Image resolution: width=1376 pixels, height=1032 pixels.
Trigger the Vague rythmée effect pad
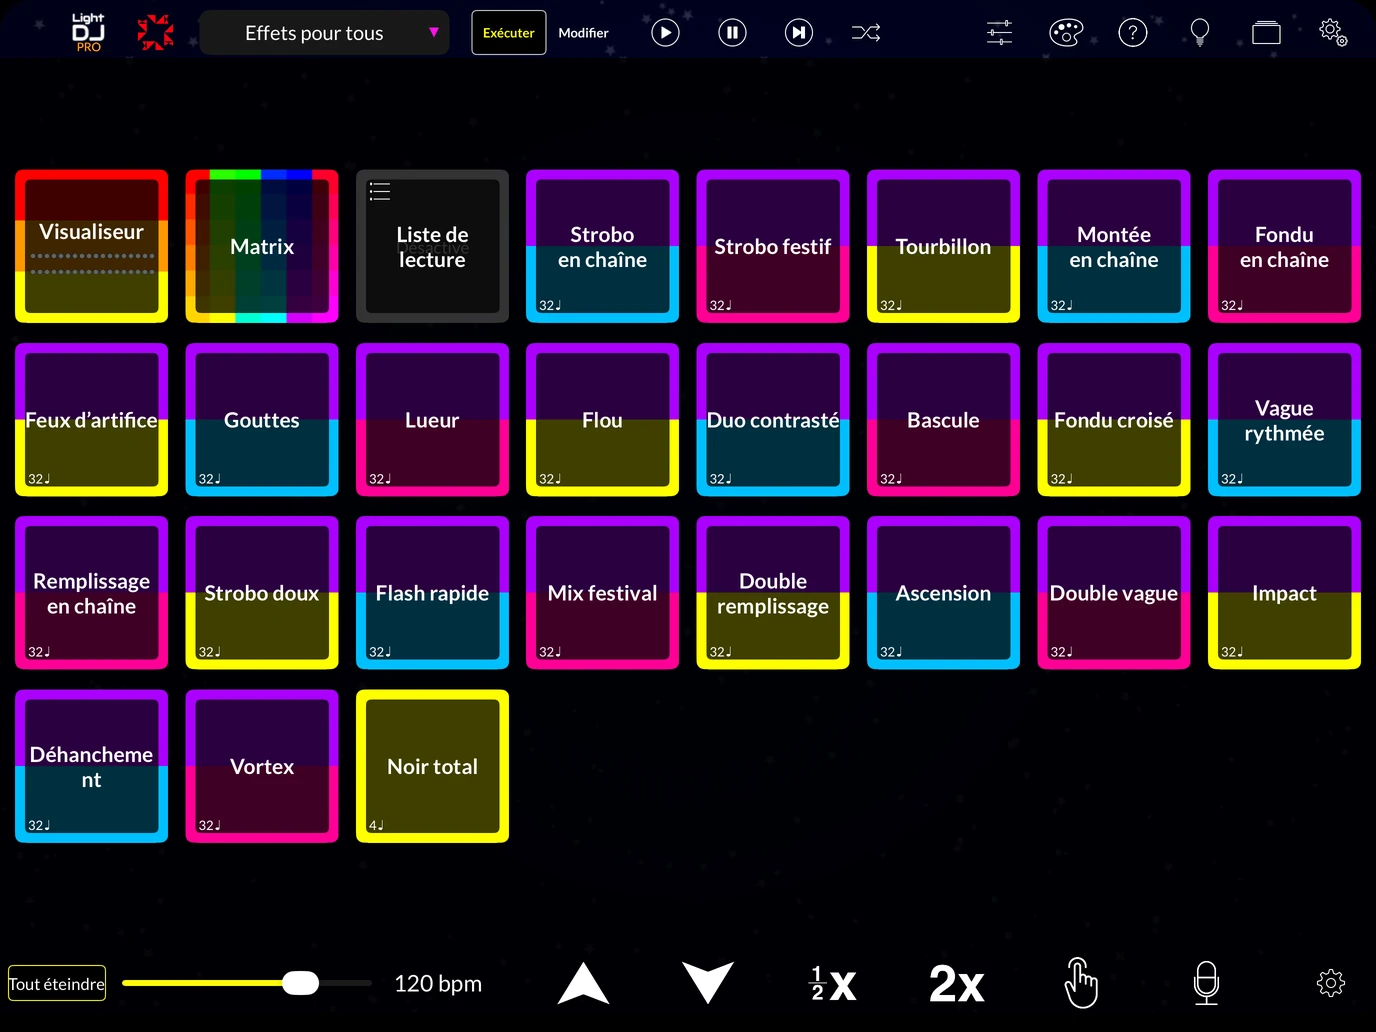[1284, 420]
